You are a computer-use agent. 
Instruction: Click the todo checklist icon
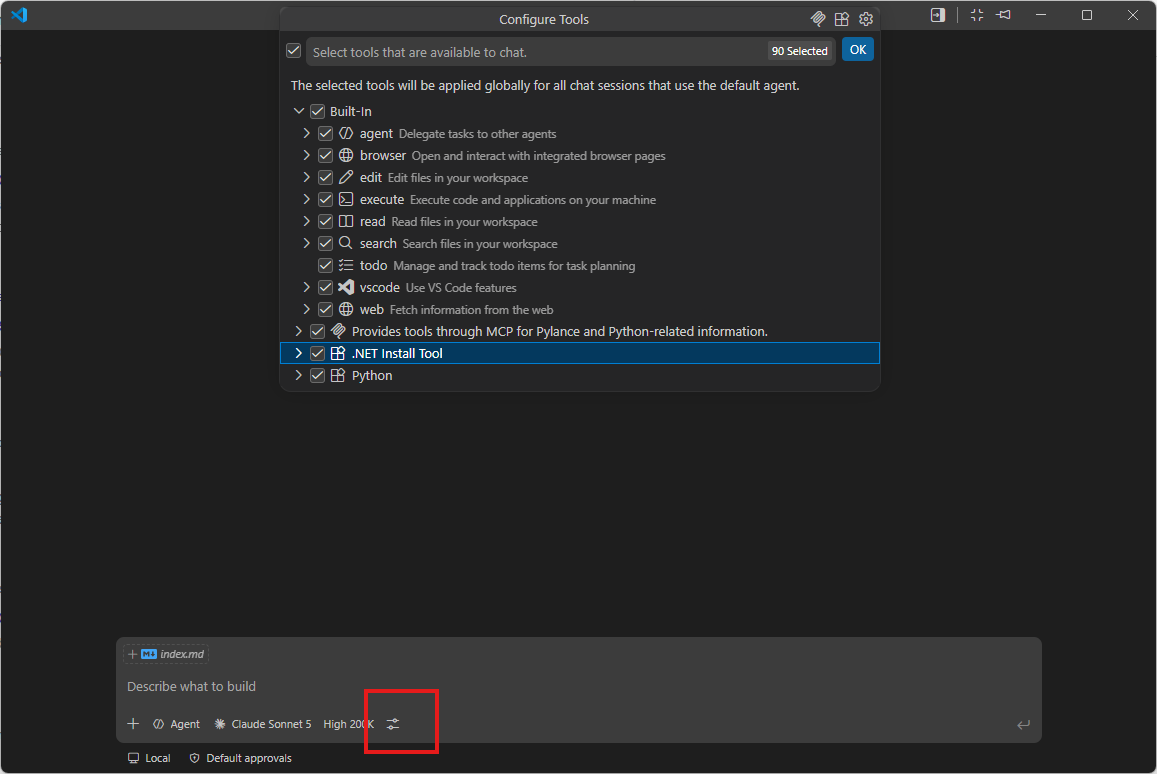pyautogui.click(x=346, y=266)
